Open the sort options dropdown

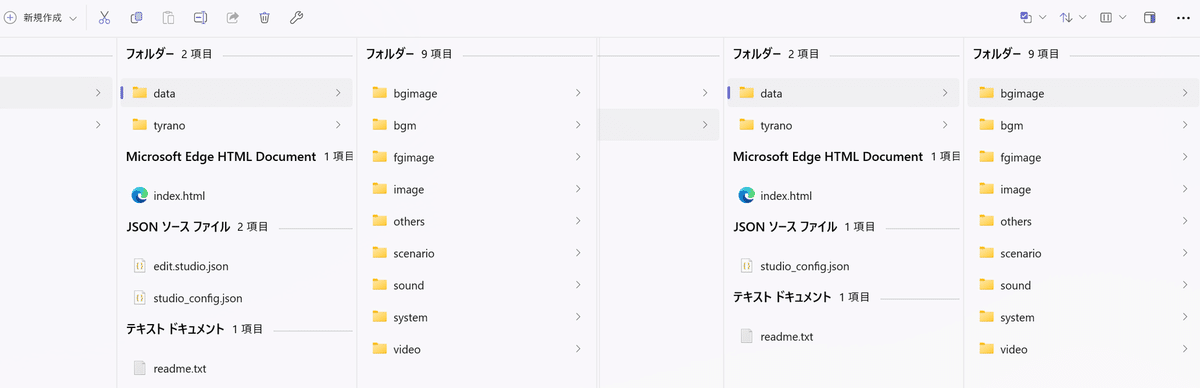1073,18
